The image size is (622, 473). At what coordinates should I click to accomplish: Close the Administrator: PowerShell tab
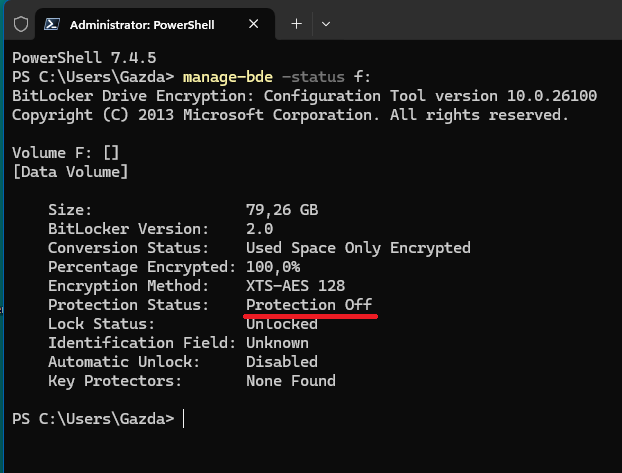click(x=253, y=24)
